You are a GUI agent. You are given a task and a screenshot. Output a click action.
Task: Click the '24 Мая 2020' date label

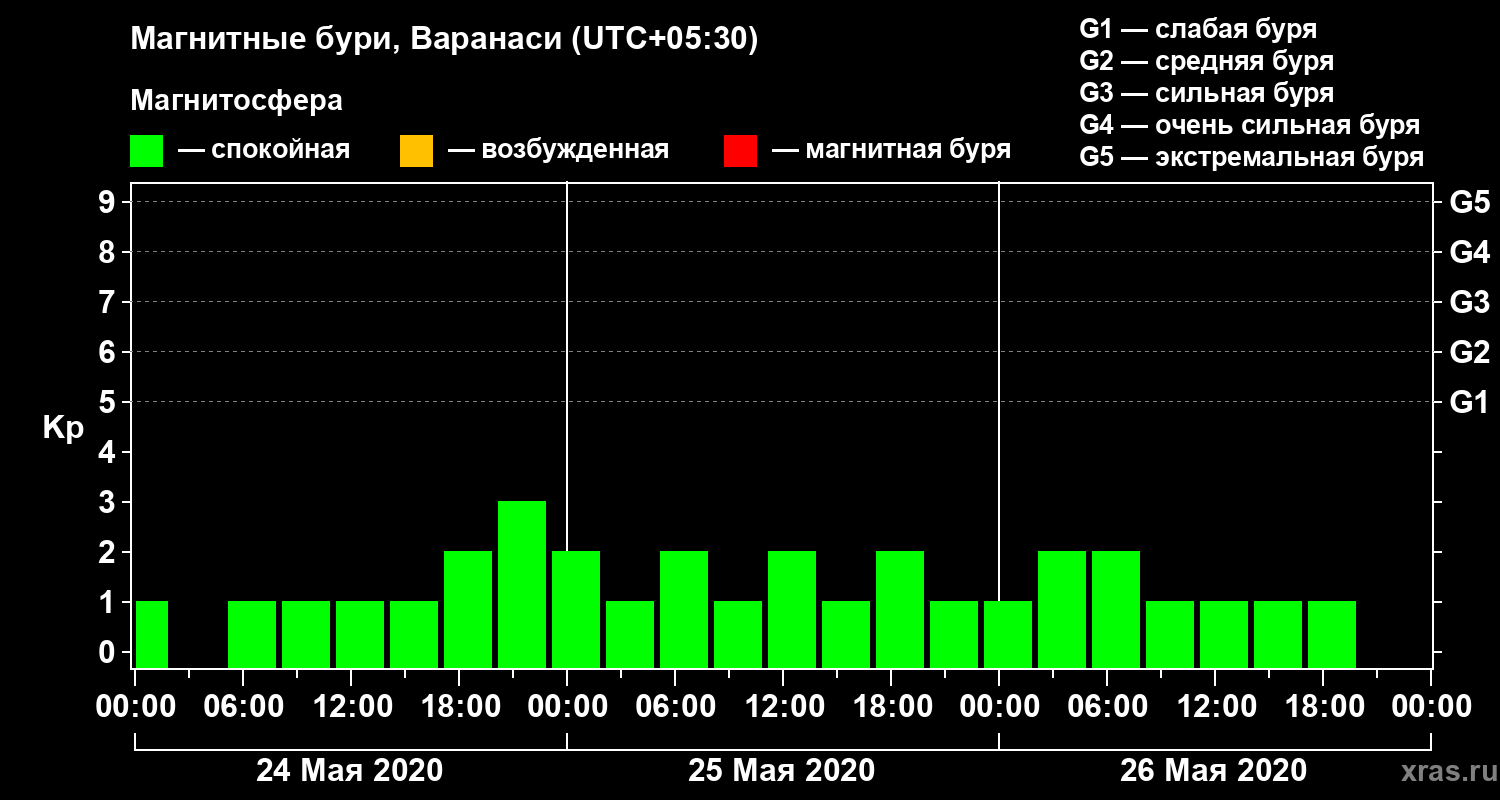pyautogui.click(x=349, y=770)
